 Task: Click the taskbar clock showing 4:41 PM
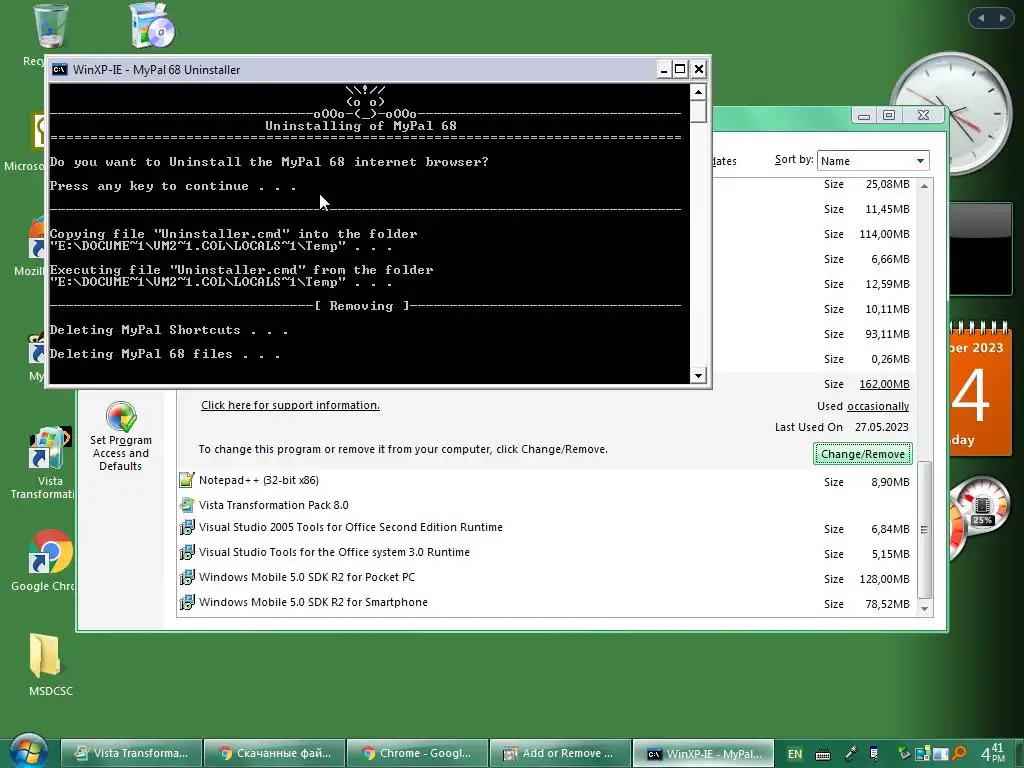point(993,753)
